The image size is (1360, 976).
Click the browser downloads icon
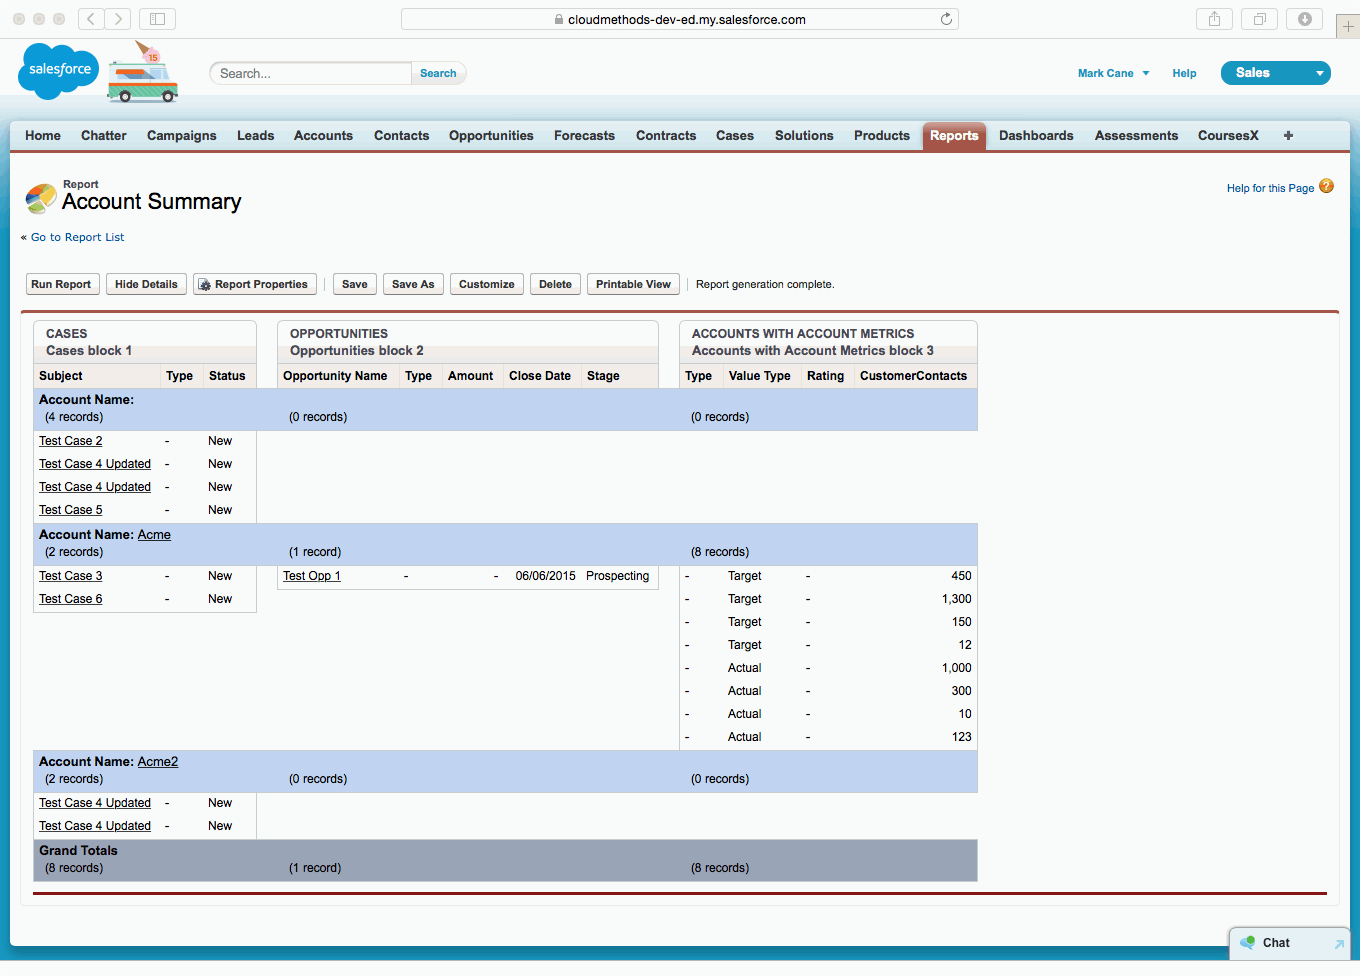pyautogui.click(x=1304, y=18)
